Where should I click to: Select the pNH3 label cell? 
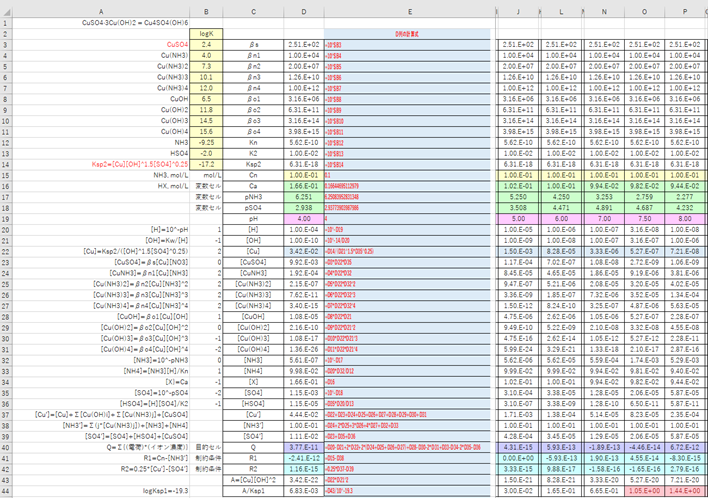[253, 197]
